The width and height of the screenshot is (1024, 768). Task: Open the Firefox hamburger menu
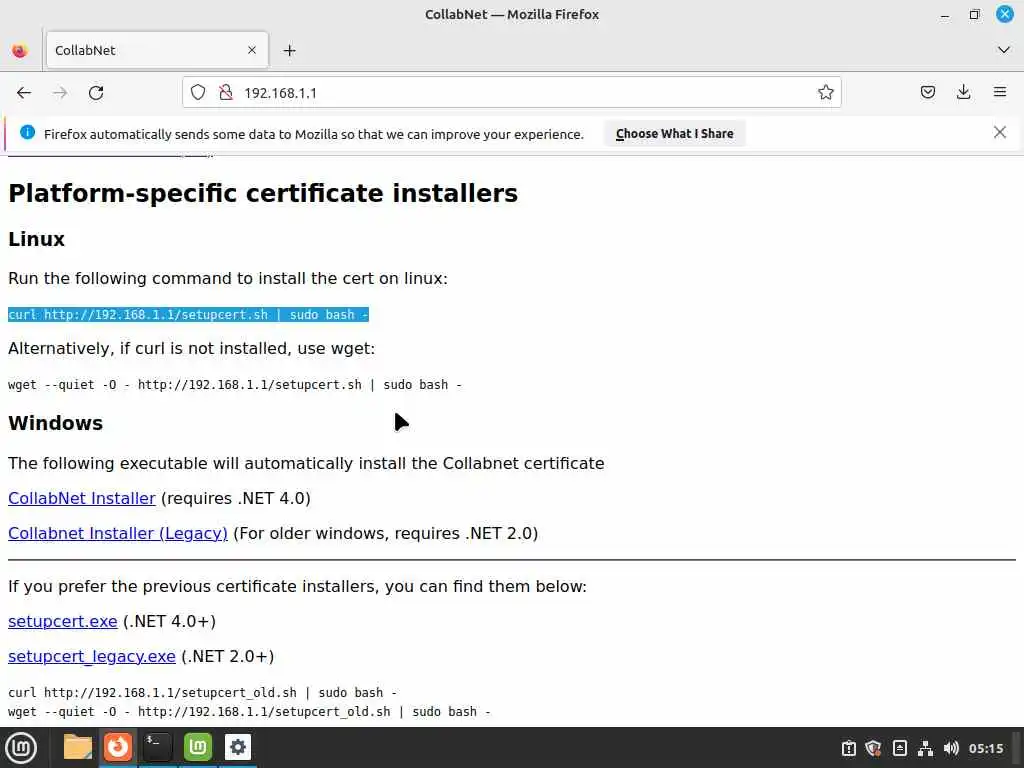1000,92
